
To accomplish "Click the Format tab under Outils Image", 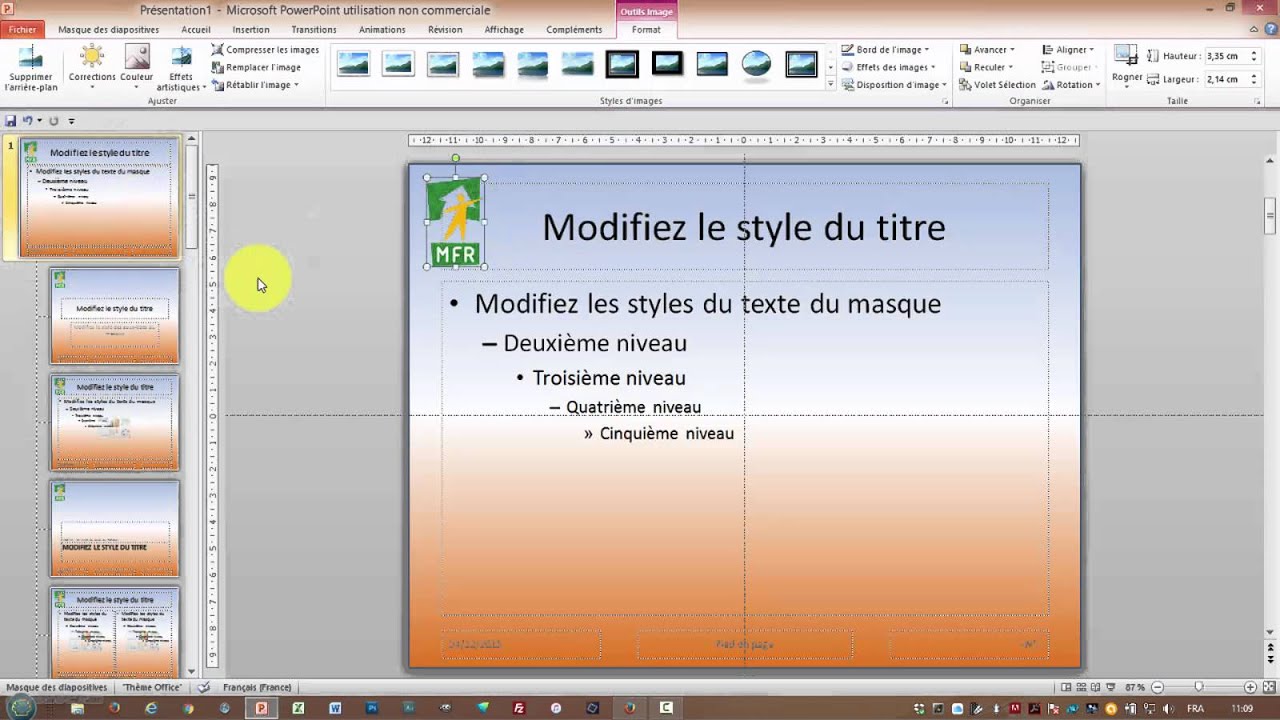I will (x=646, y=30).
